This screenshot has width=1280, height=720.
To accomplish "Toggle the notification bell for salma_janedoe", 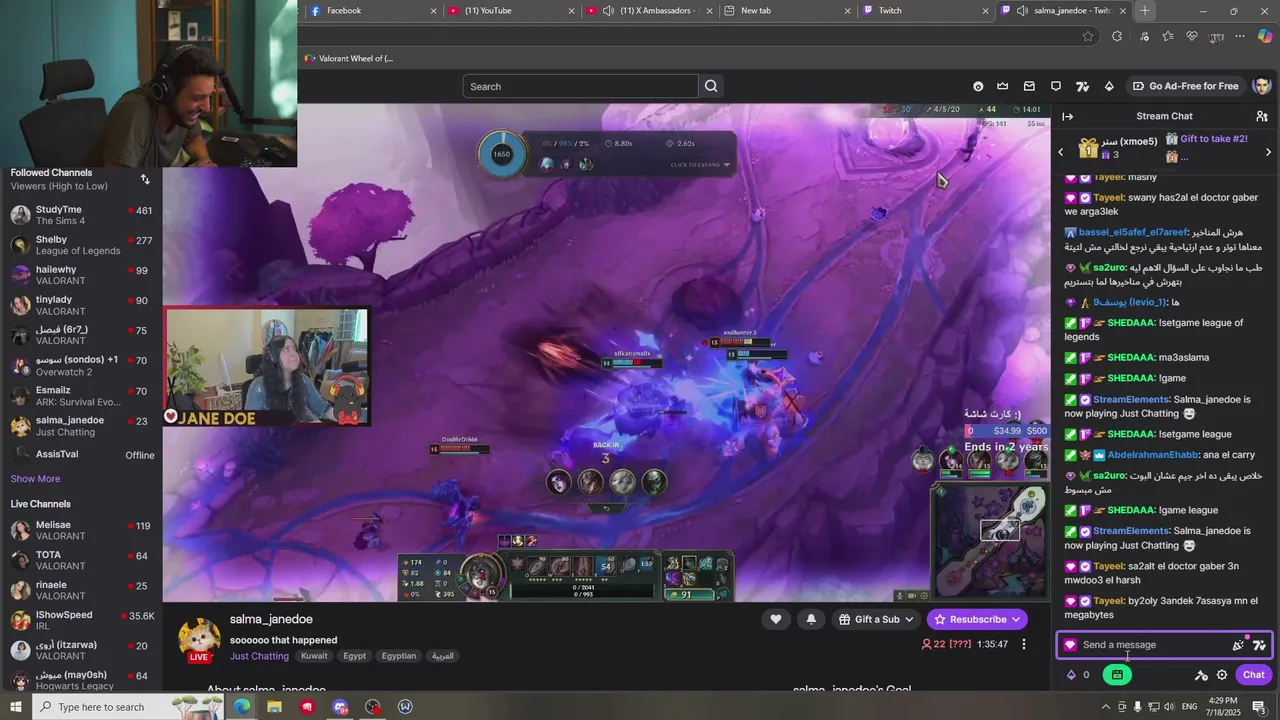I will point(811,619).
